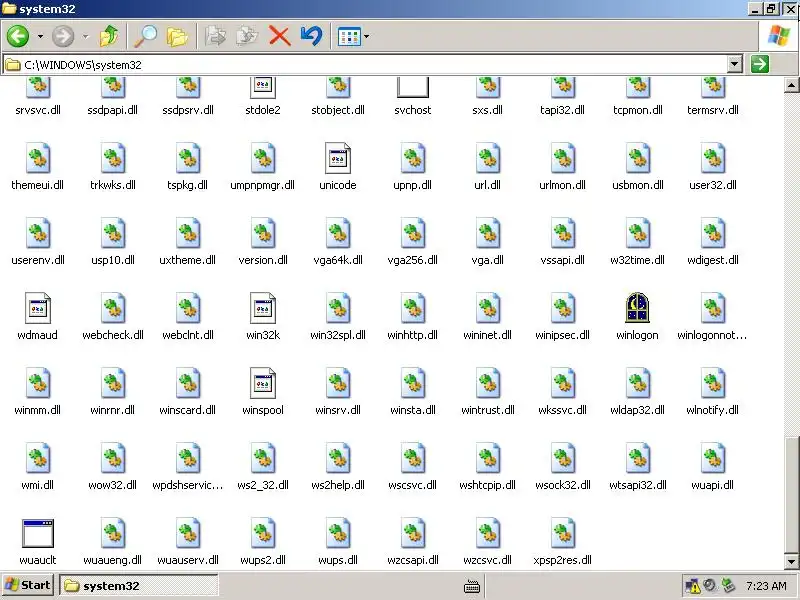Click the wuauserv.dll file name
The image size is (800, 600).
[188, 560]
